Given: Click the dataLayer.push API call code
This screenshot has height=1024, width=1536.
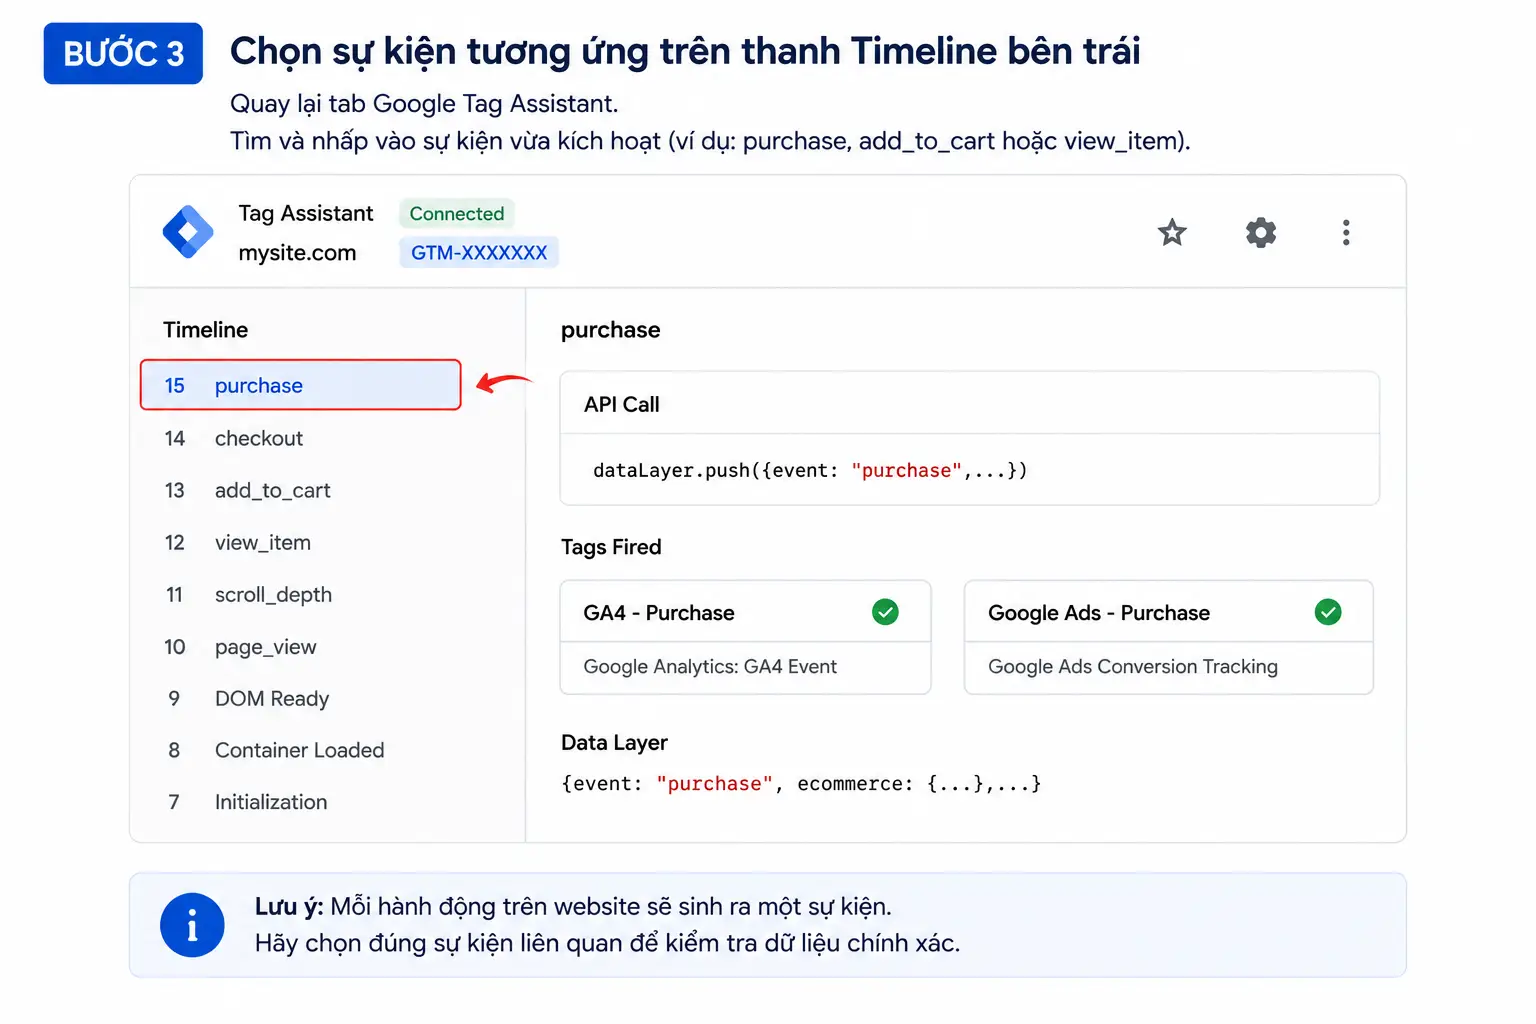Looking at the screenshot, I should pyautogui.click(x=810, y=470).
